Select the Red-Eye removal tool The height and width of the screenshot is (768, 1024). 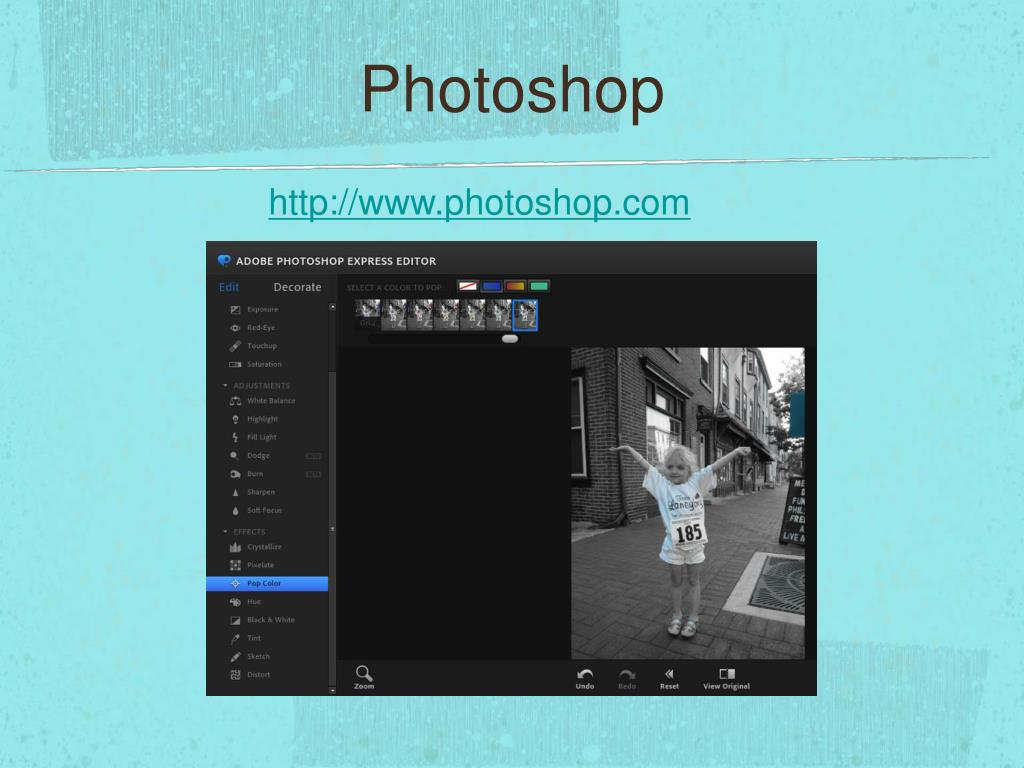(253, 328)
